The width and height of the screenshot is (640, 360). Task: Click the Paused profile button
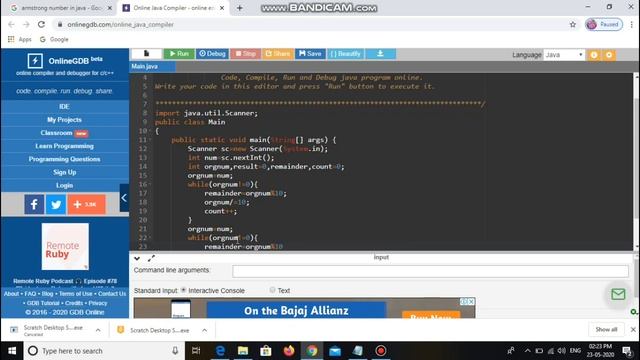pos(604,24)
